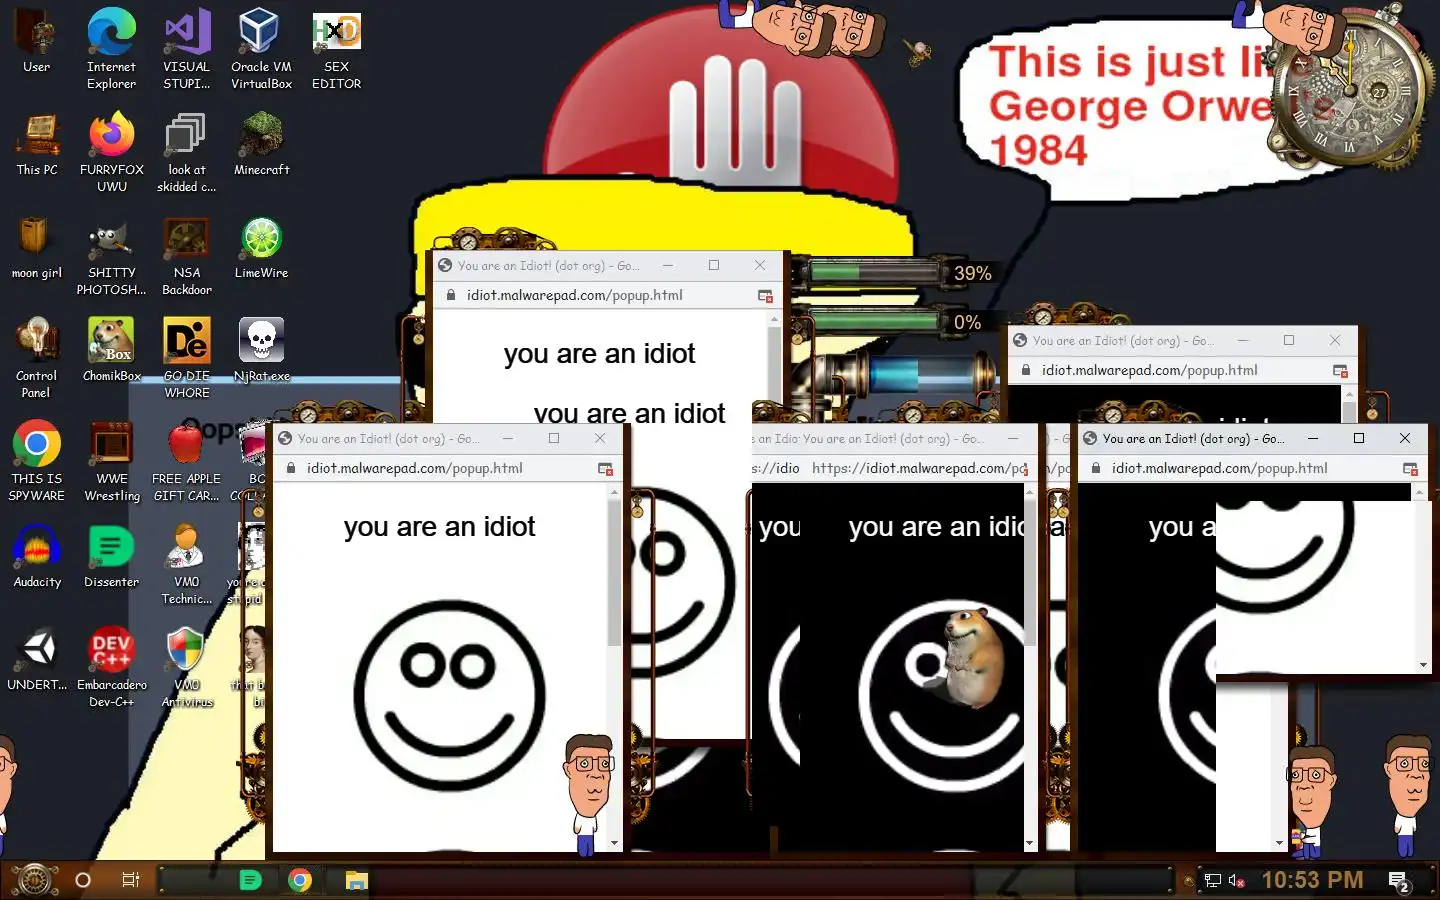Screen dimensions: 1440x900
Task: Click scrollbar down arrow in middle black popup
Action: [1030, 843]
